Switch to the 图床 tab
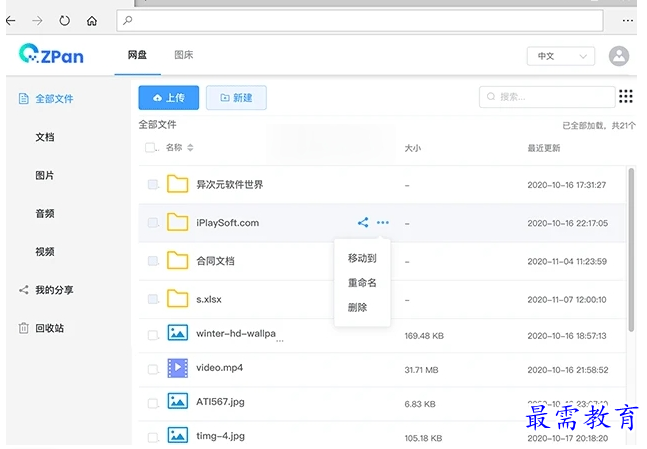Image resolution: width=647 pixels, height=449 pixels. coord(183,55)
